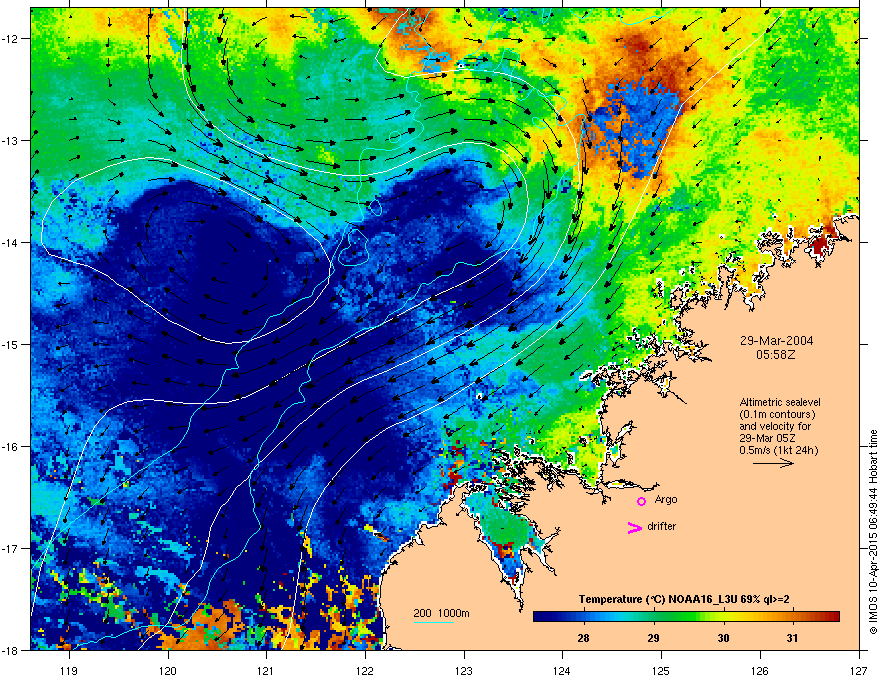This screenshot has height=680, width=880.
Task: Click the 29 value on the temperature scale
Action: point(653,638)
